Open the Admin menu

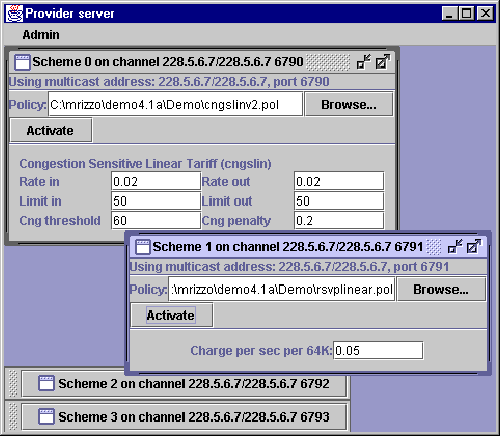(x=41, y=35)
